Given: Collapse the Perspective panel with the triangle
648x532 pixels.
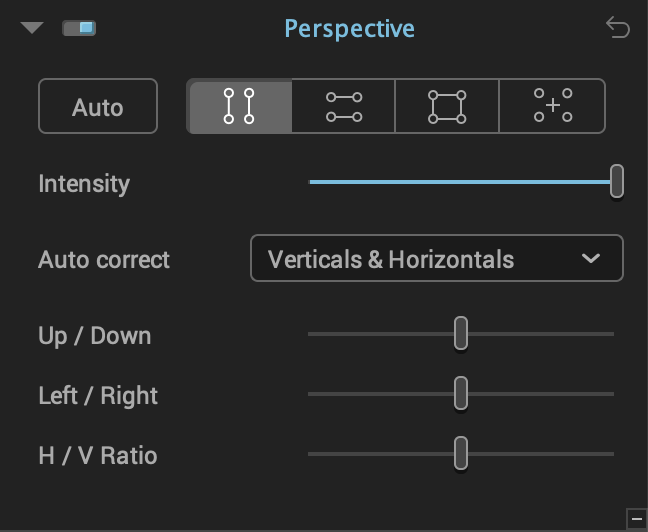Looking at the screenshot, I should tap(32, 28).
